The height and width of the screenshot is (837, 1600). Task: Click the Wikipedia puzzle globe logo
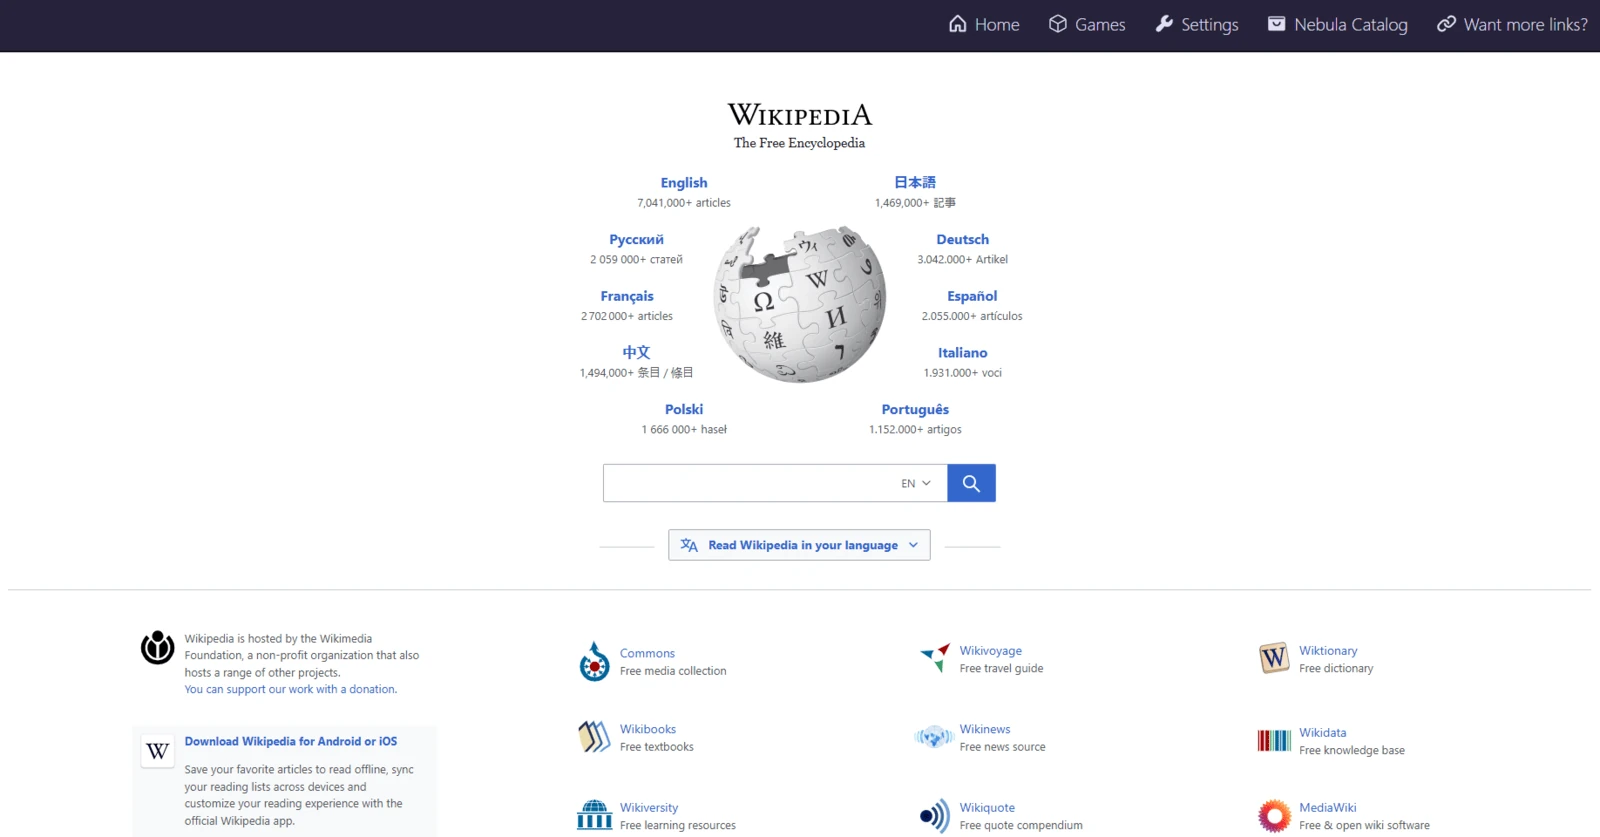pyautogui.click(x=800, y=304)
